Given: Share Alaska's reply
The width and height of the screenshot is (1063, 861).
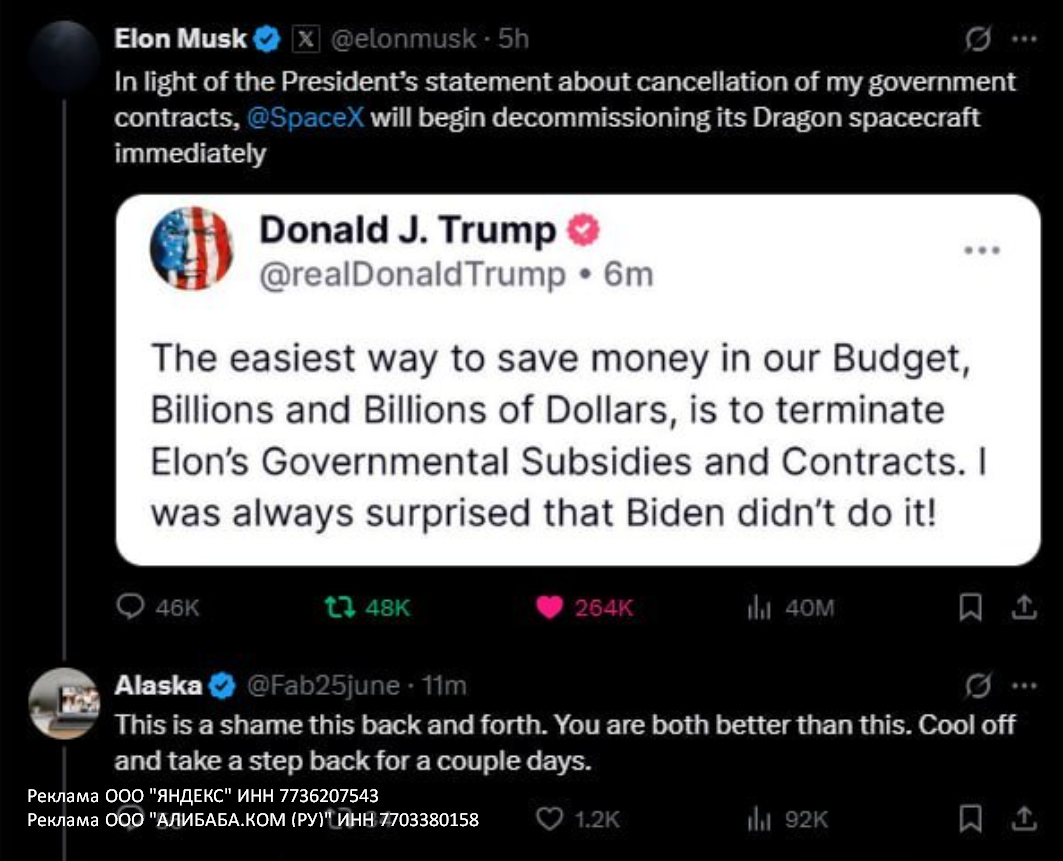Looking at the screenshot, I should (1023, 820).
